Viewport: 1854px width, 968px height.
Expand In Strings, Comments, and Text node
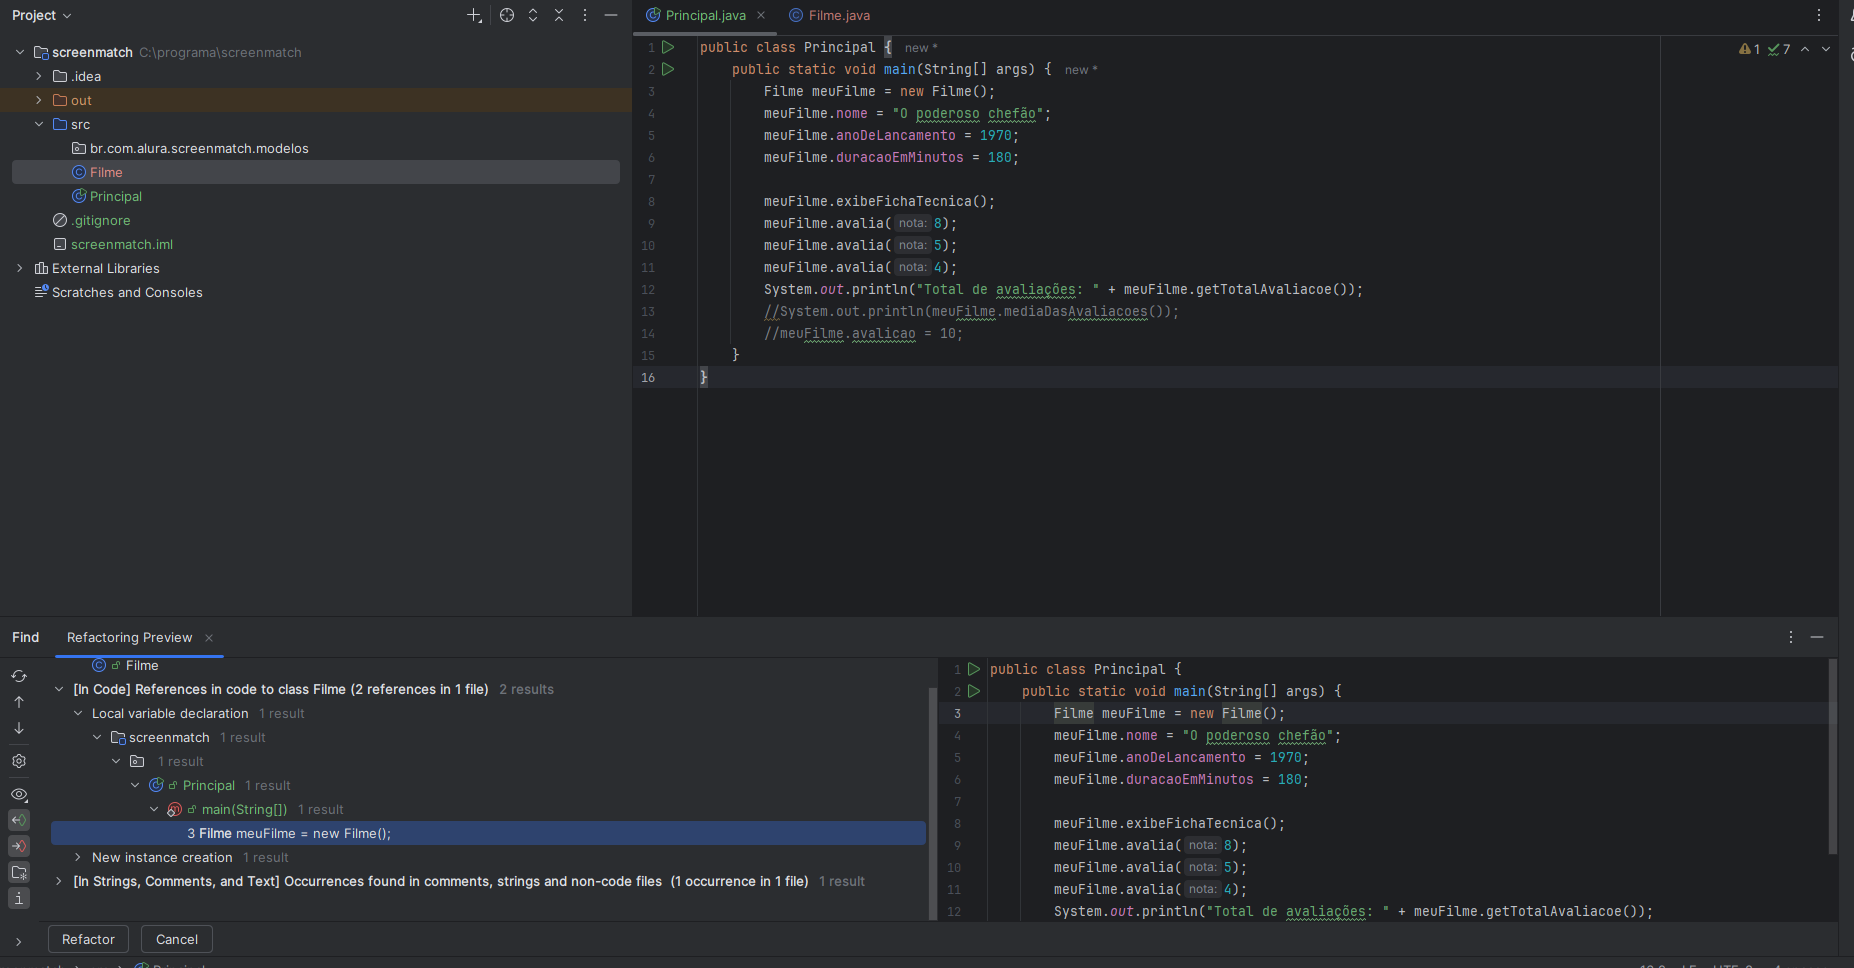(59, 881)
